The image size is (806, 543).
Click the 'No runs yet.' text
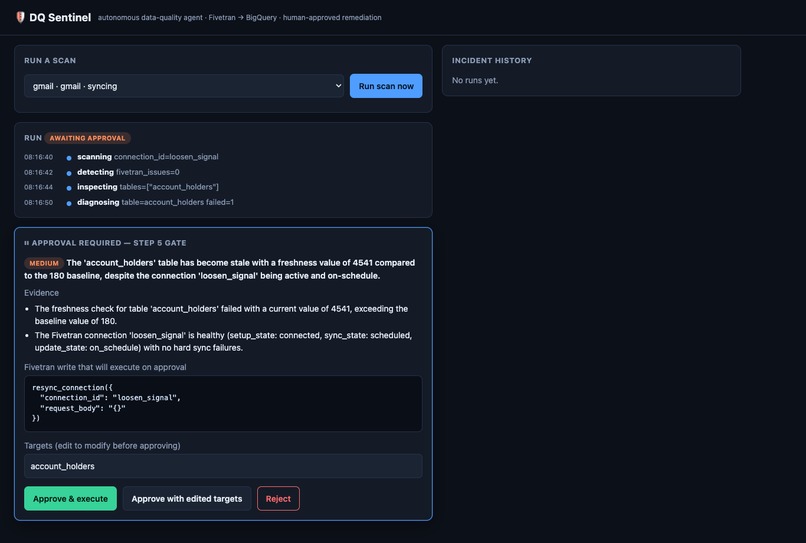click(475, 80)
